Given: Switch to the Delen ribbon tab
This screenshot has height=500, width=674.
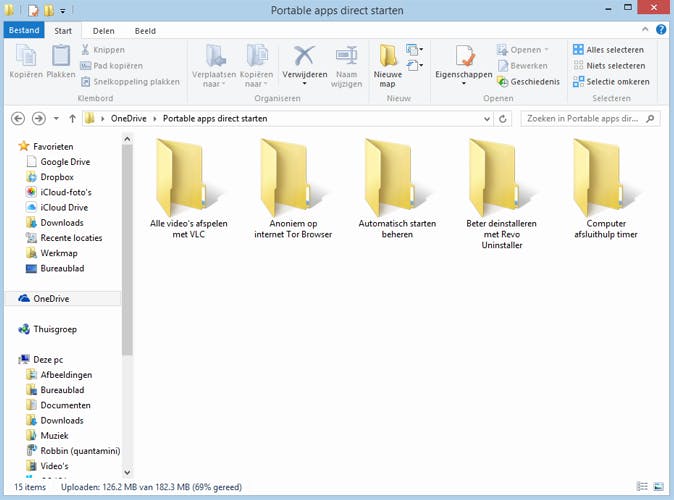Looking at the screenshot, I should pos(104,31).
